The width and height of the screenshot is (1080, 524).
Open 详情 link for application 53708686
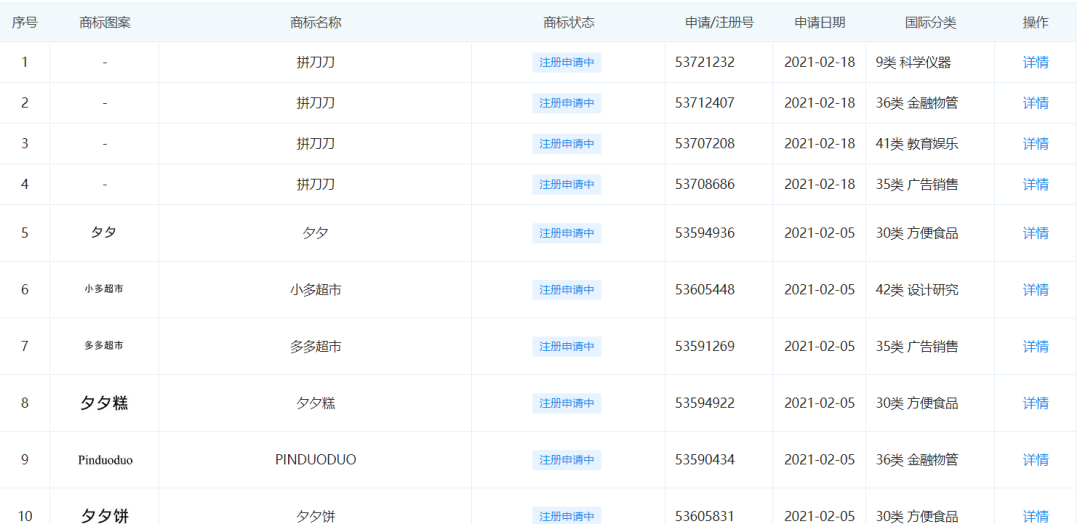(1035, 185)
